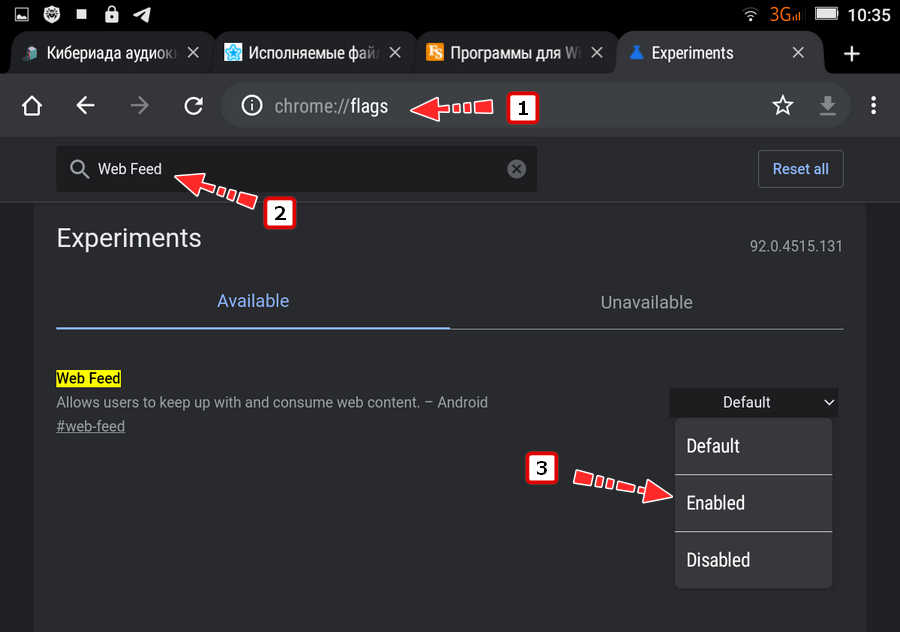The height and width of the screenshot is (632, 900).
Task: Go back with the left arrow
Action: pyautogui.click(x=86, y=106)
